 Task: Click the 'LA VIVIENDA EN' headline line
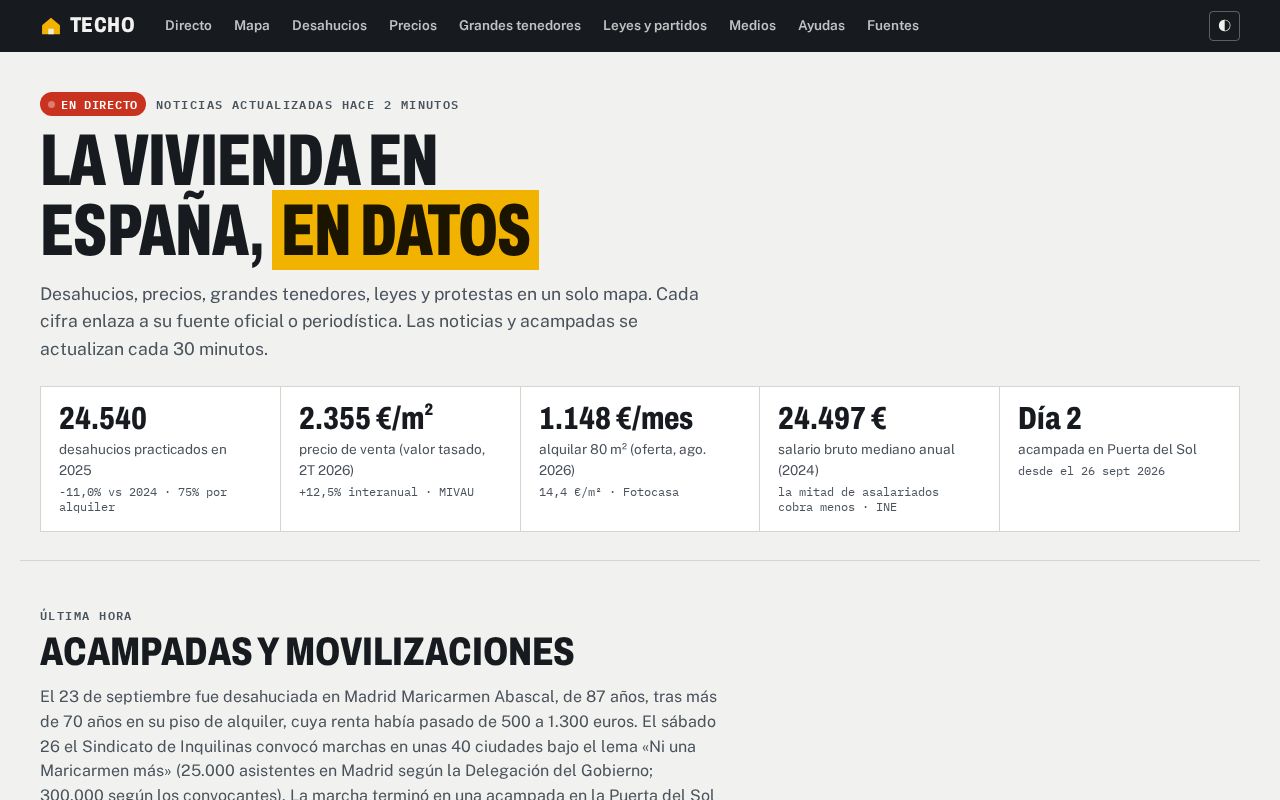click(239, 161)
